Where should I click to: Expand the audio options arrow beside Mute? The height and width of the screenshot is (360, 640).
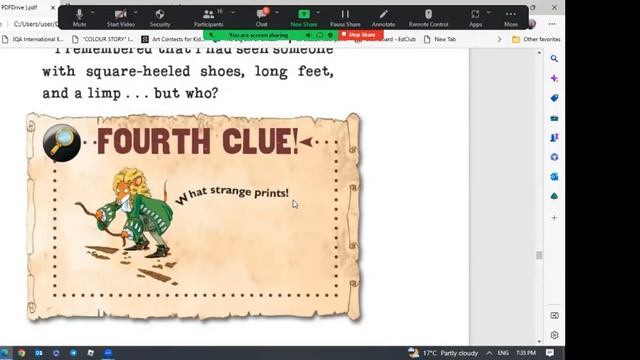click(x=92, y=13)
